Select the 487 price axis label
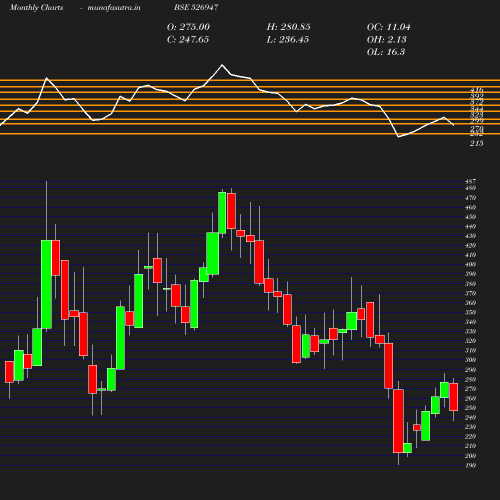500x500 pixels. point(471,181)
